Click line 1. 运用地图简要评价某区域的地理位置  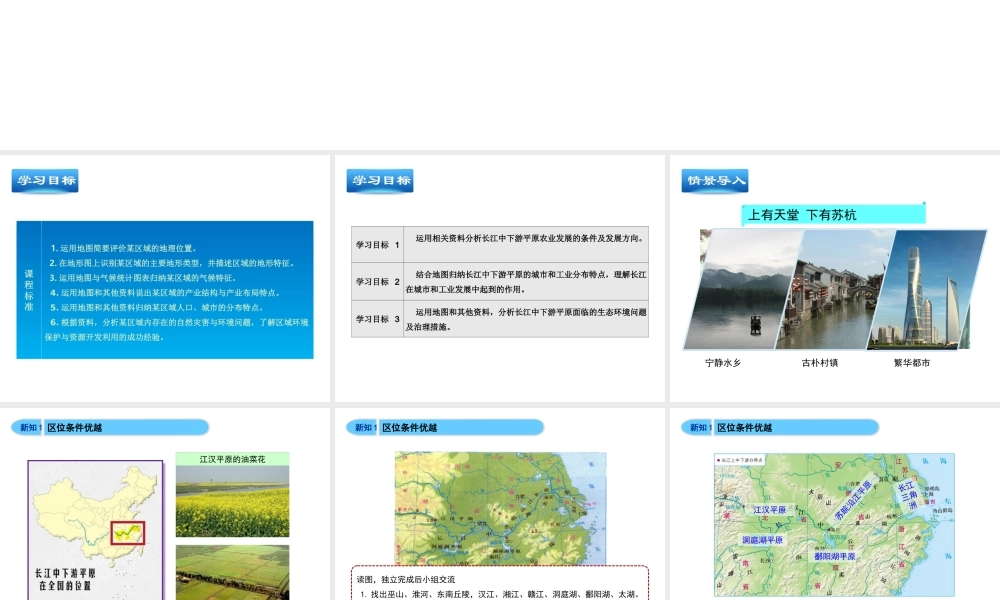click(x=124, y=248)
